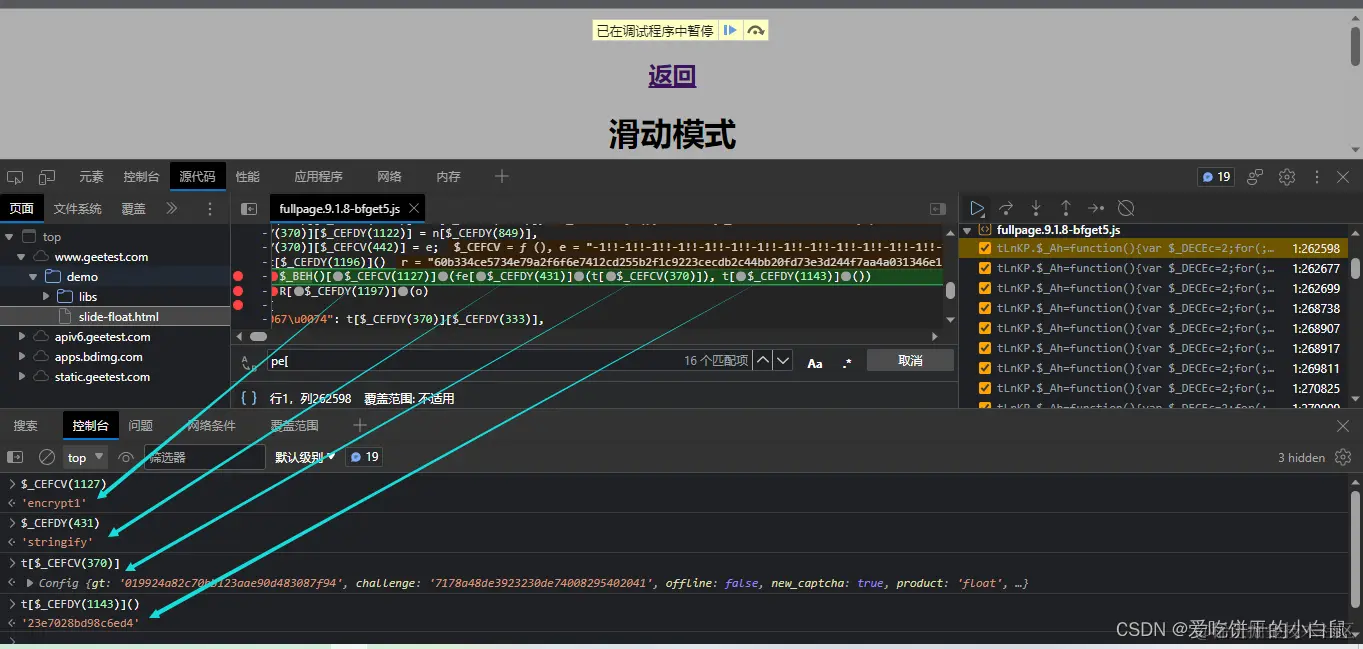Hide the navigator pane icon
Screen dimensions: 1363x649
249,209
